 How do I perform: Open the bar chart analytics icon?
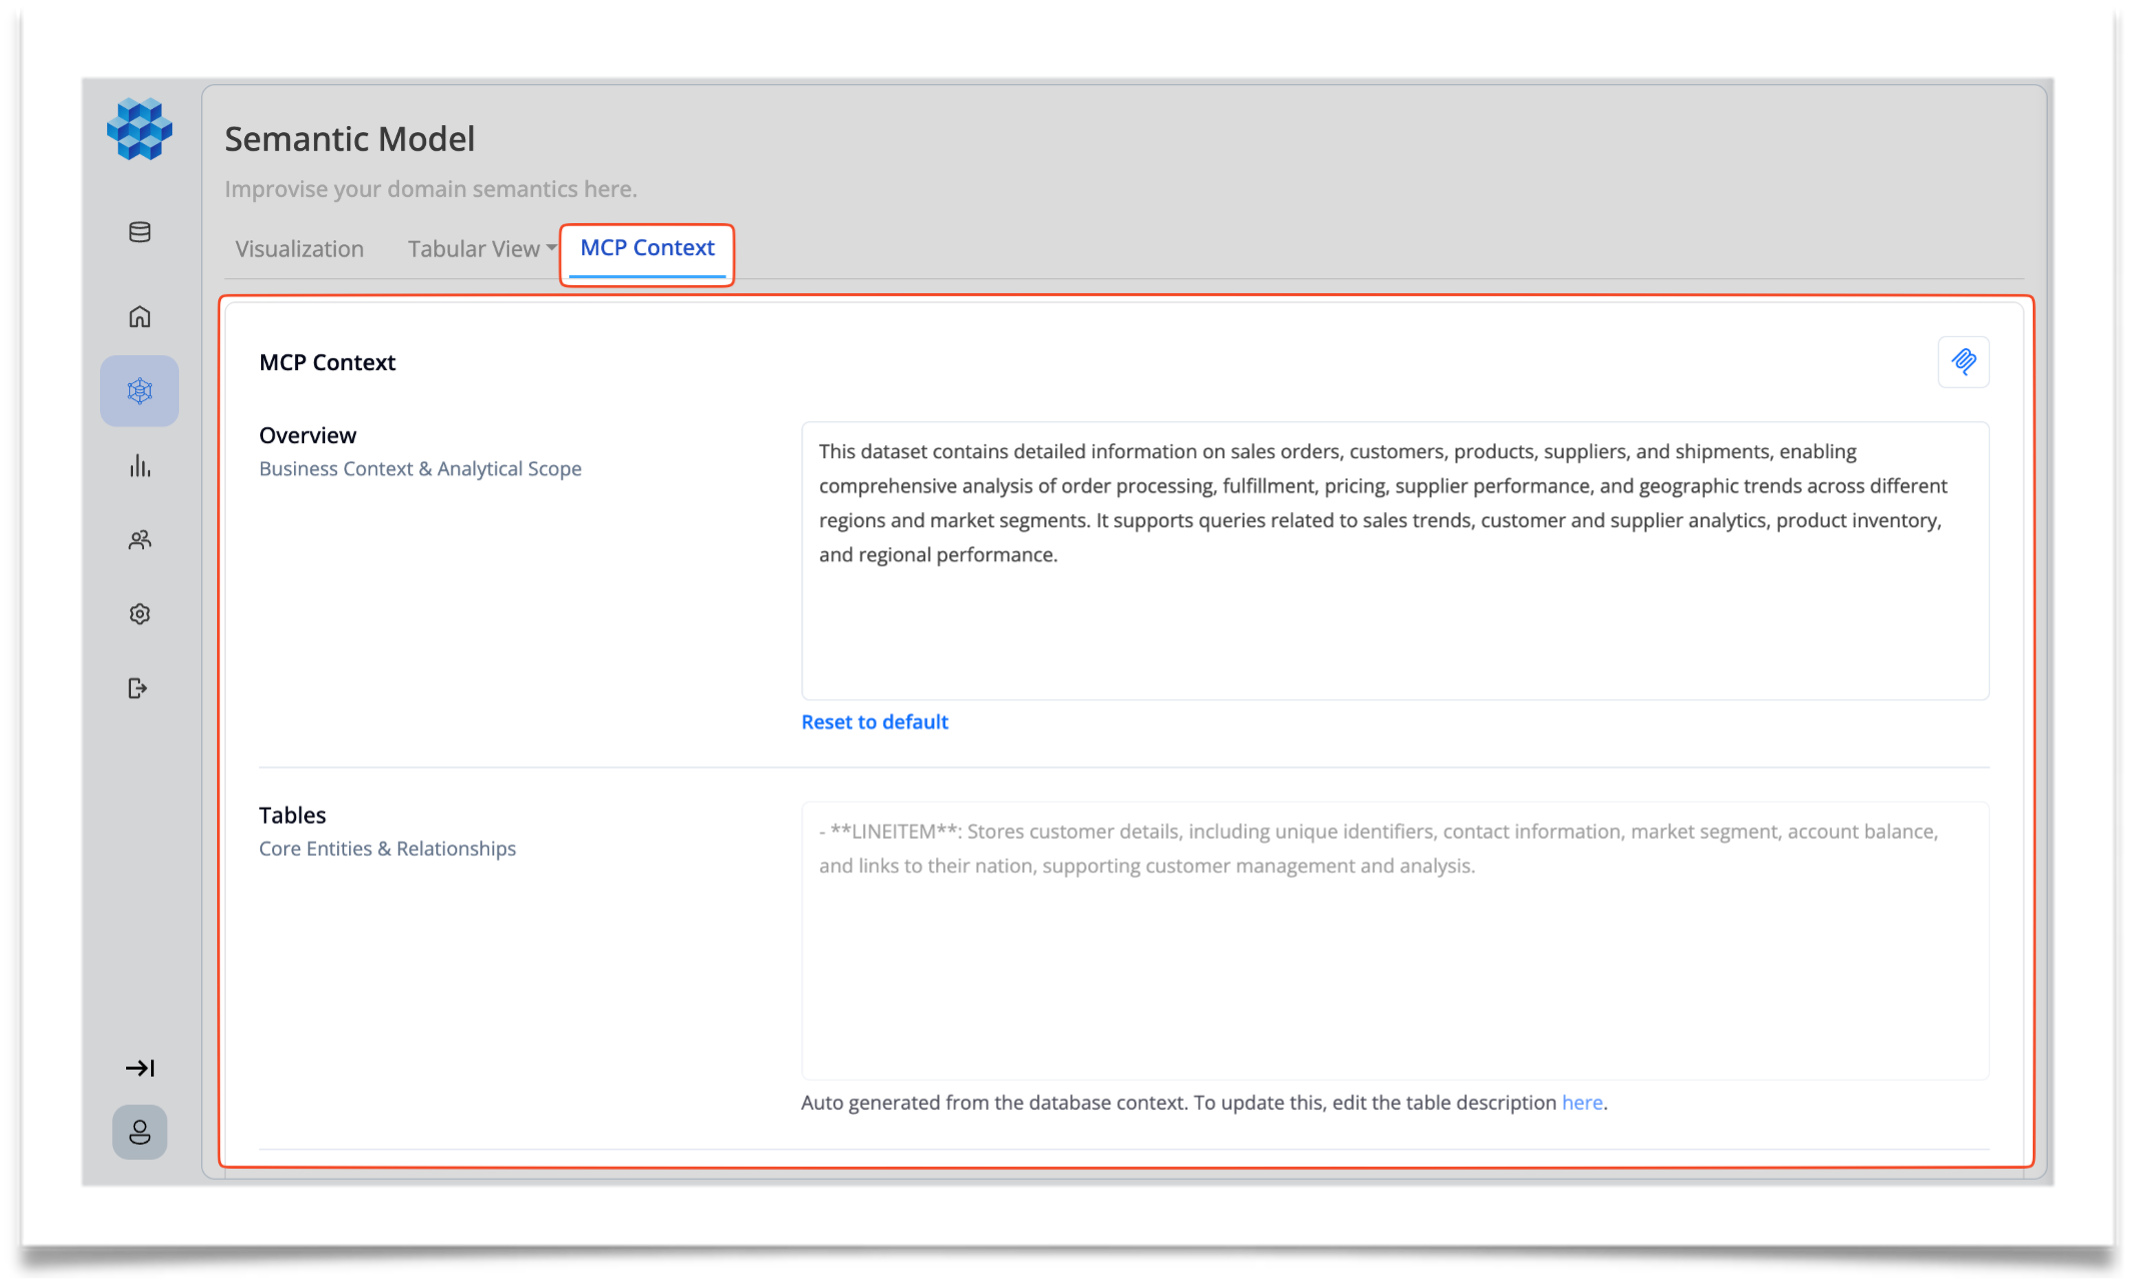[140, 466]
